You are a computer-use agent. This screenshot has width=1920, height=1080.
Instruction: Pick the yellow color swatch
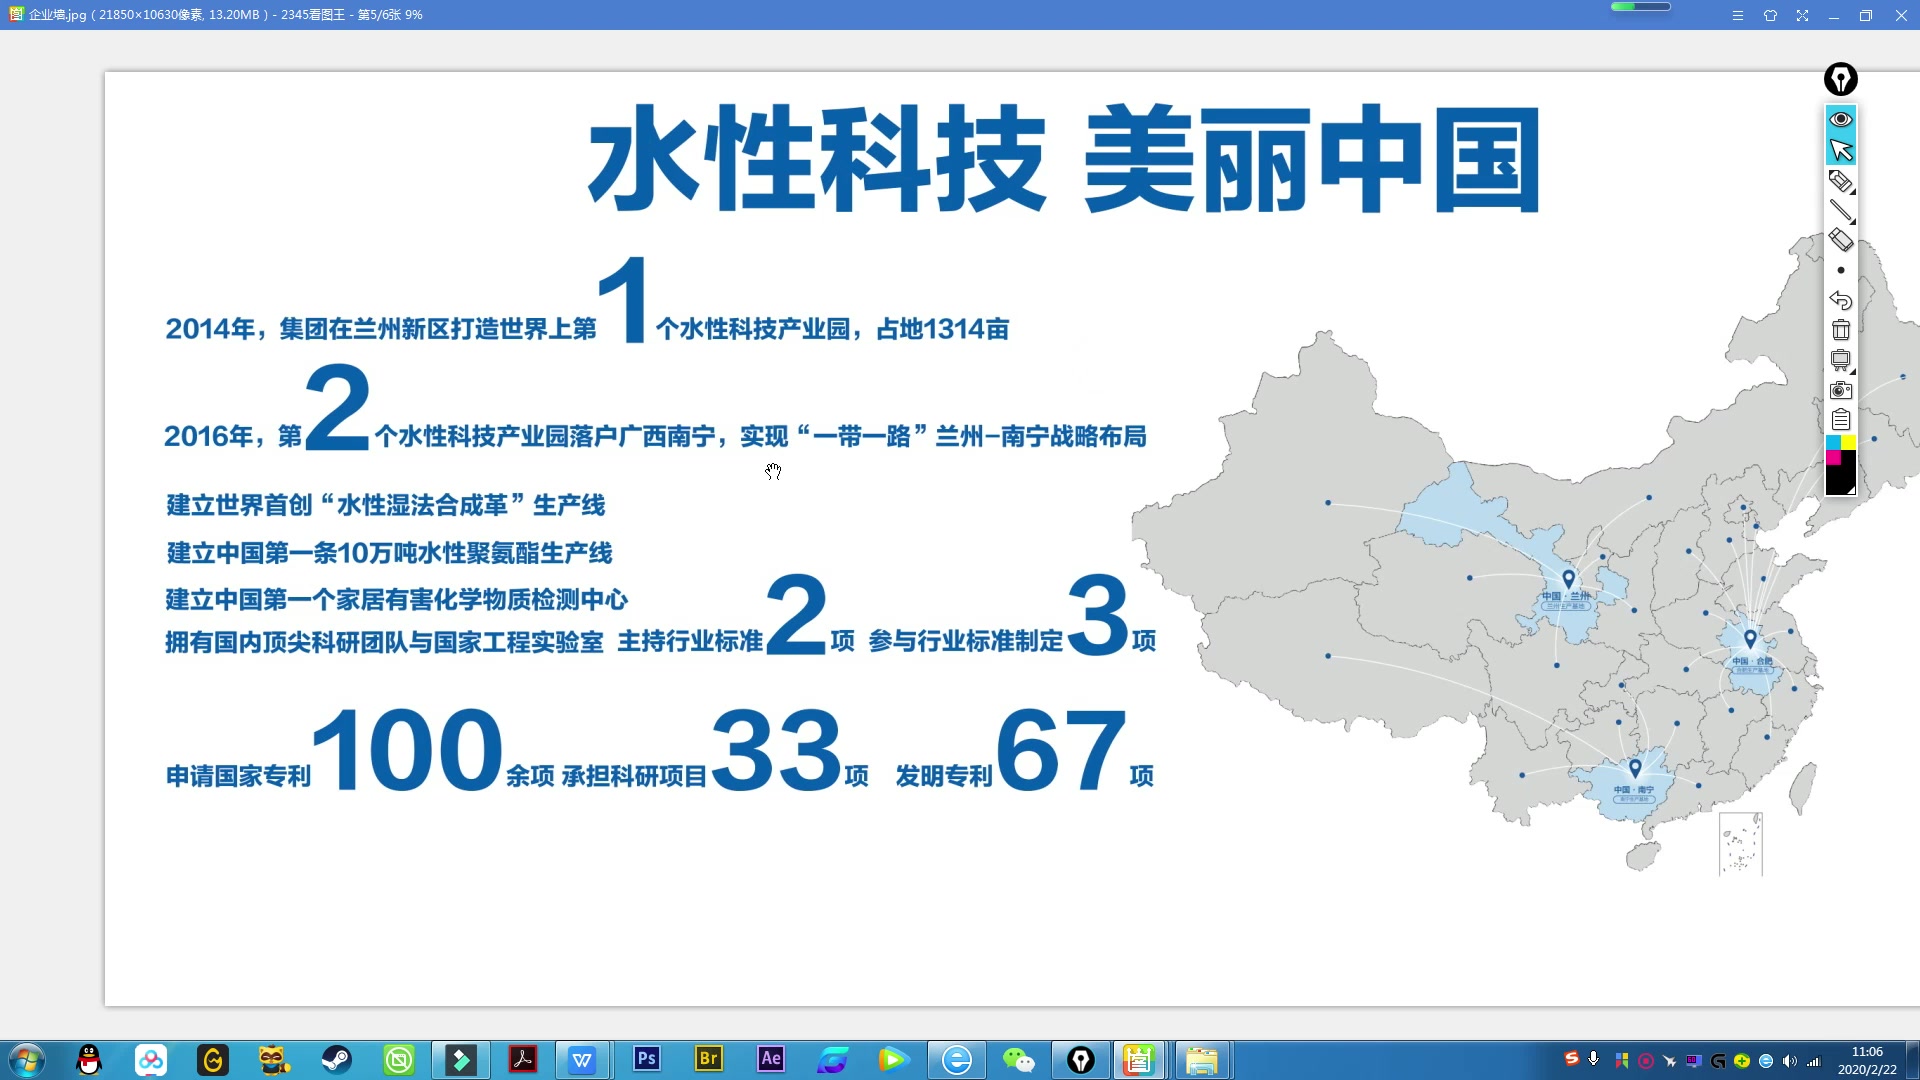(1849, 442)
